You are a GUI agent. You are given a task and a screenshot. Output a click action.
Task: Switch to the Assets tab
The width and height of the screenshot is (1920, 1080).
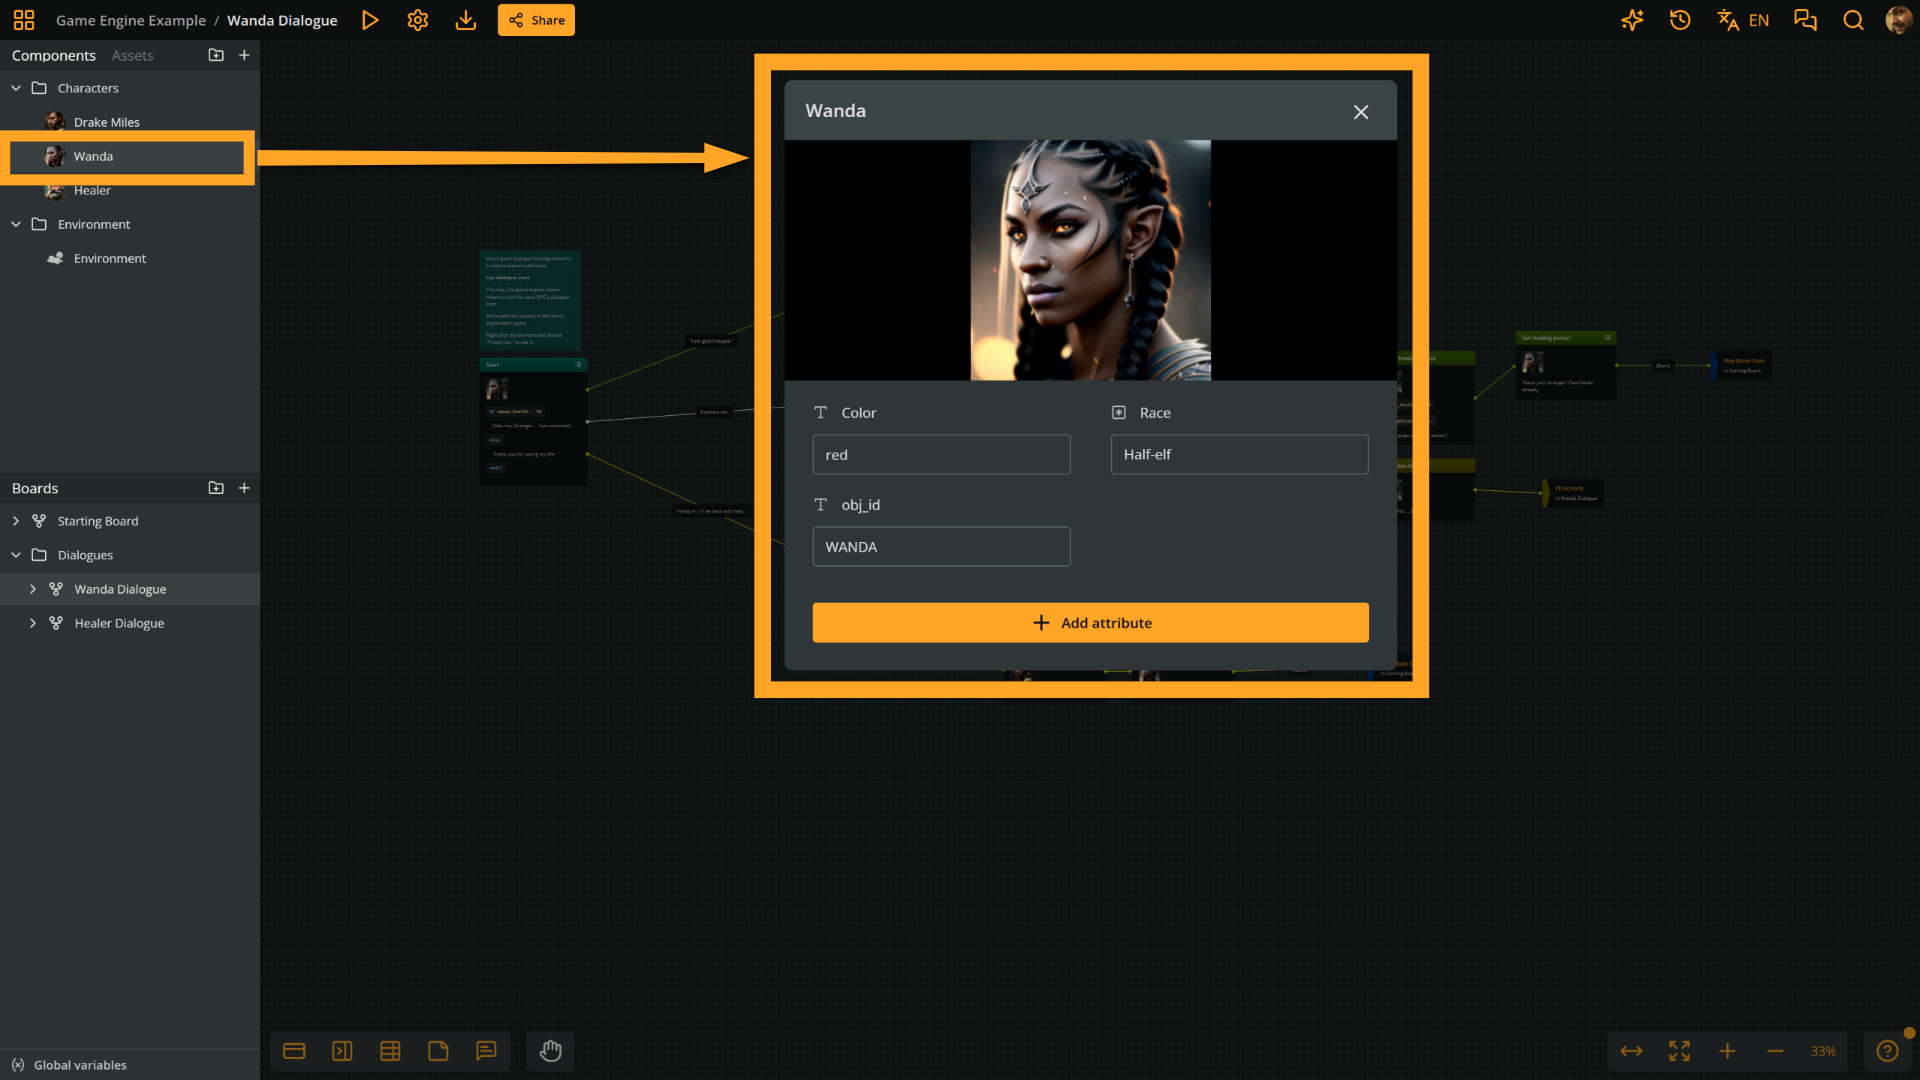click(x=133, y=55)
